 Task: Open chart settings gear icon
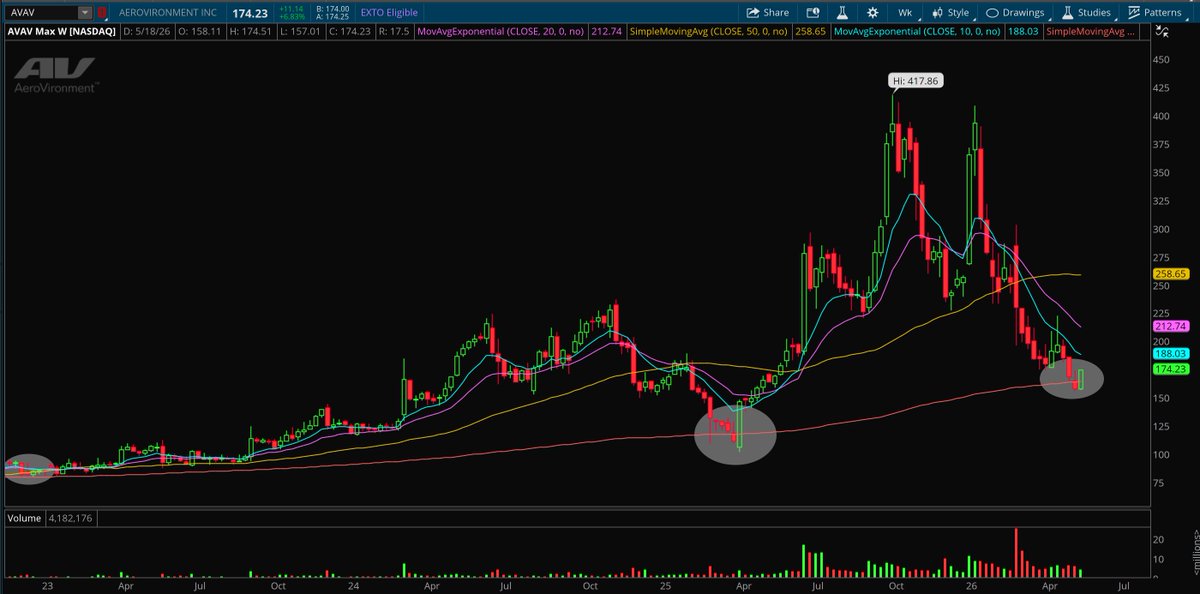pyautogui.click(x=872, y=13)
